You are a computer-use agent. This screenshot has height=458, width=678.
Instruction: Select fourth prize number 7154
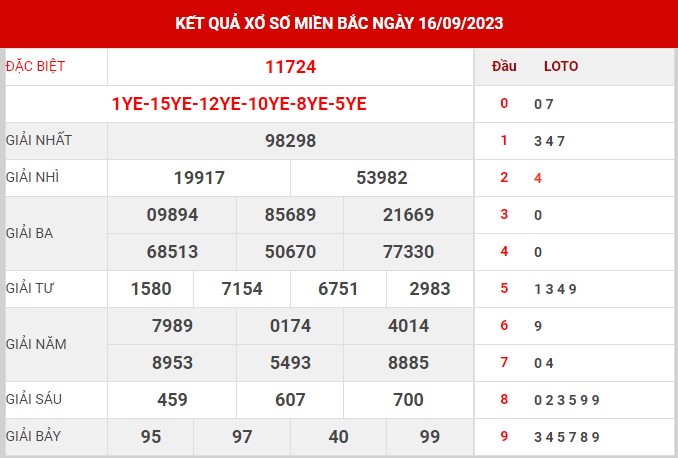point(242,289)
